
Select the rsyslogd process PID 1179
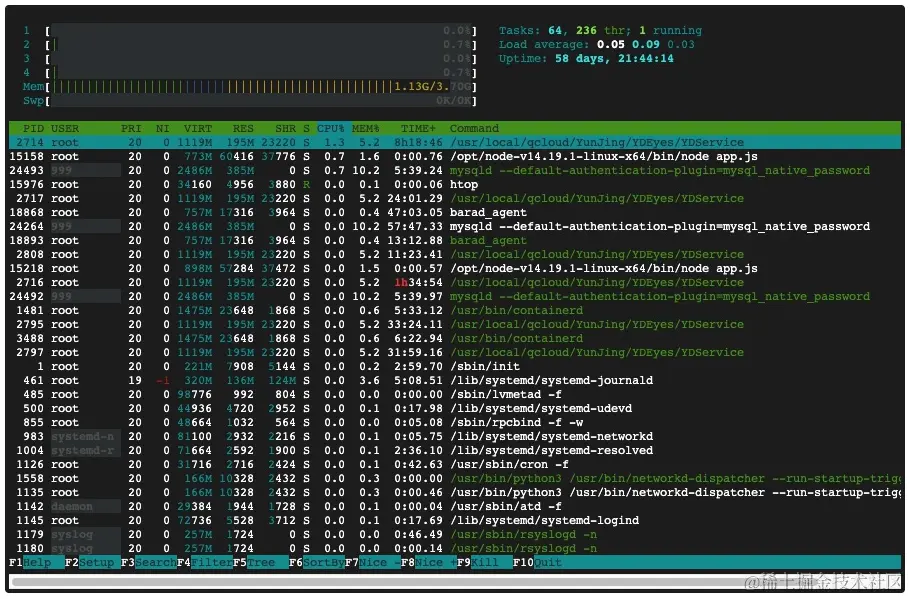point(455,534)
